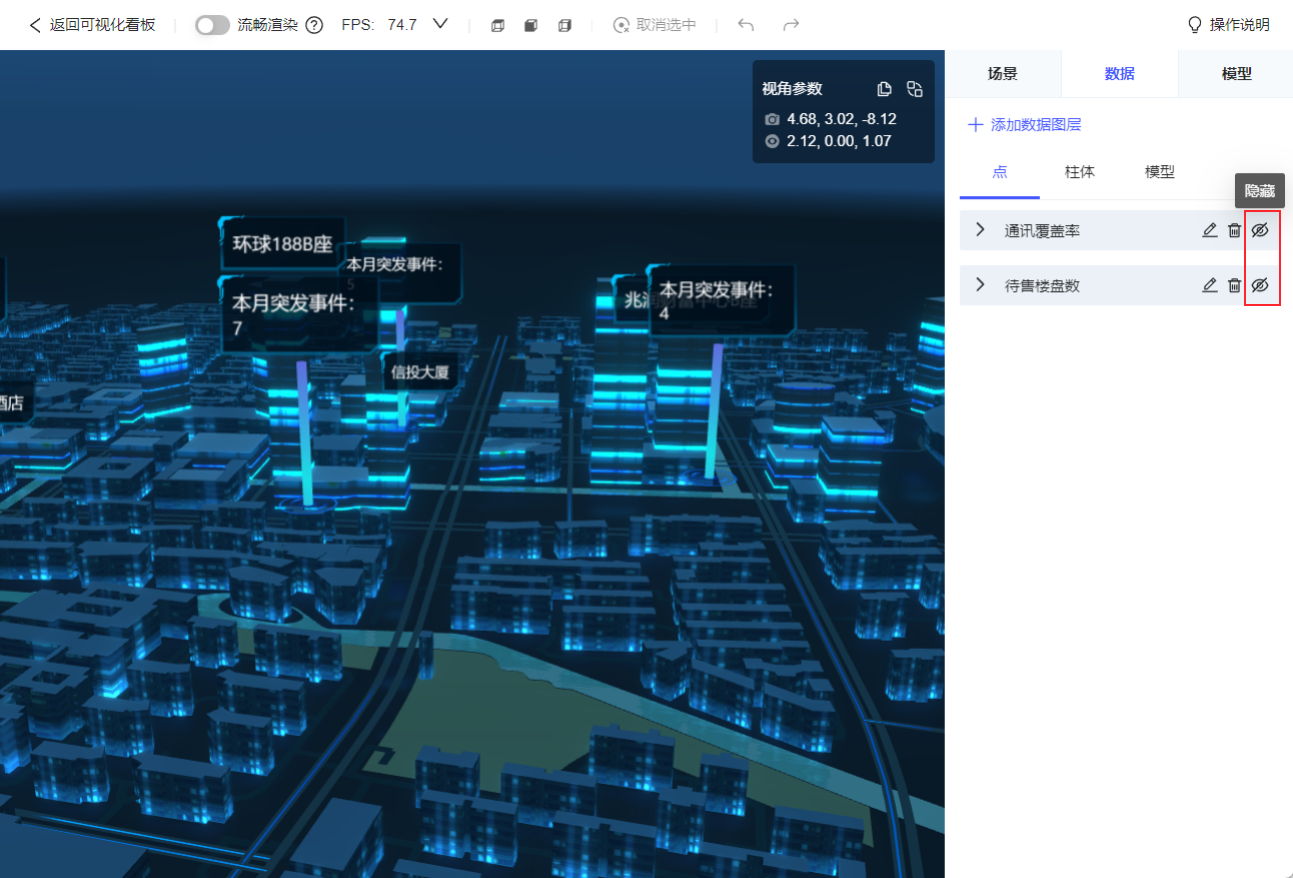The image size is (1293, 878).
Task: Hide the 待售楼盘数 layer
Action: pos(1260,285)
